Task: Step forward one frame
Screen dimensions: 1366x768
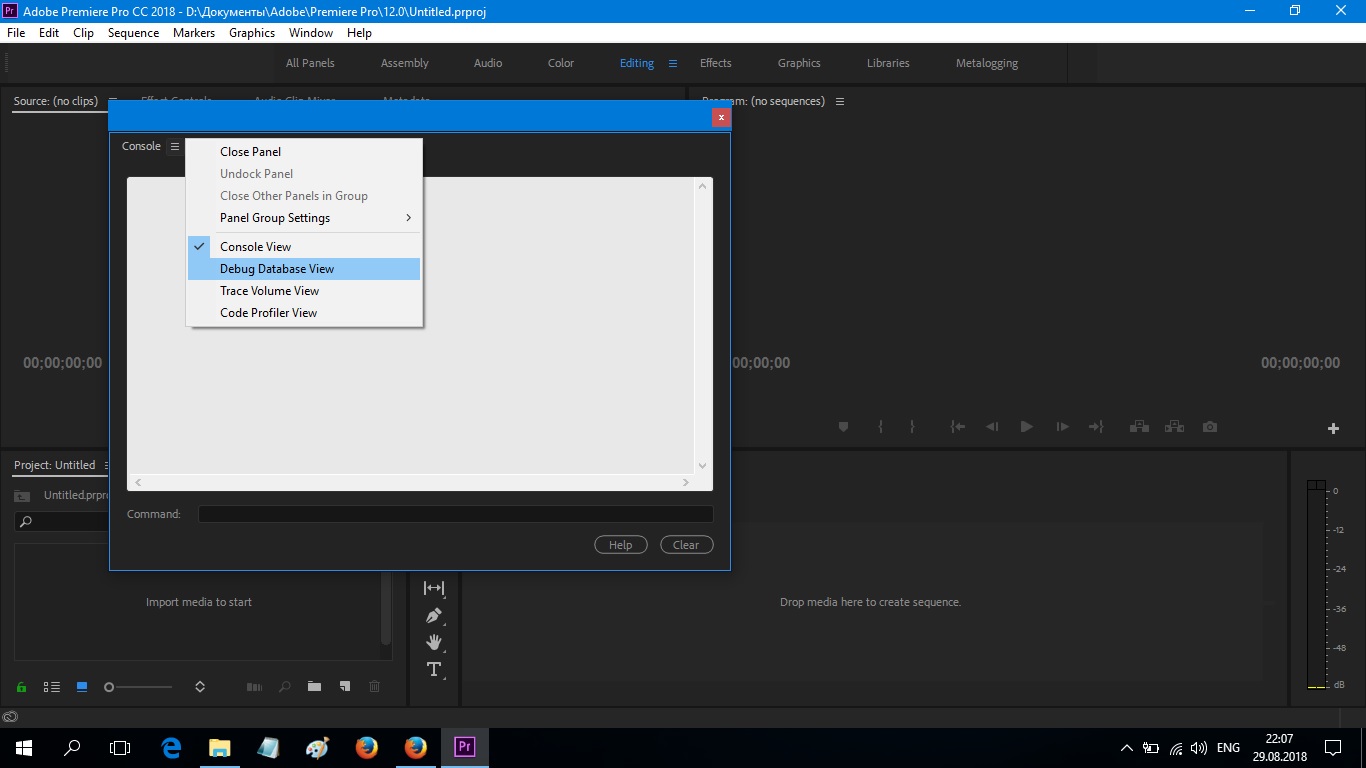Action: click(1062, 427)
